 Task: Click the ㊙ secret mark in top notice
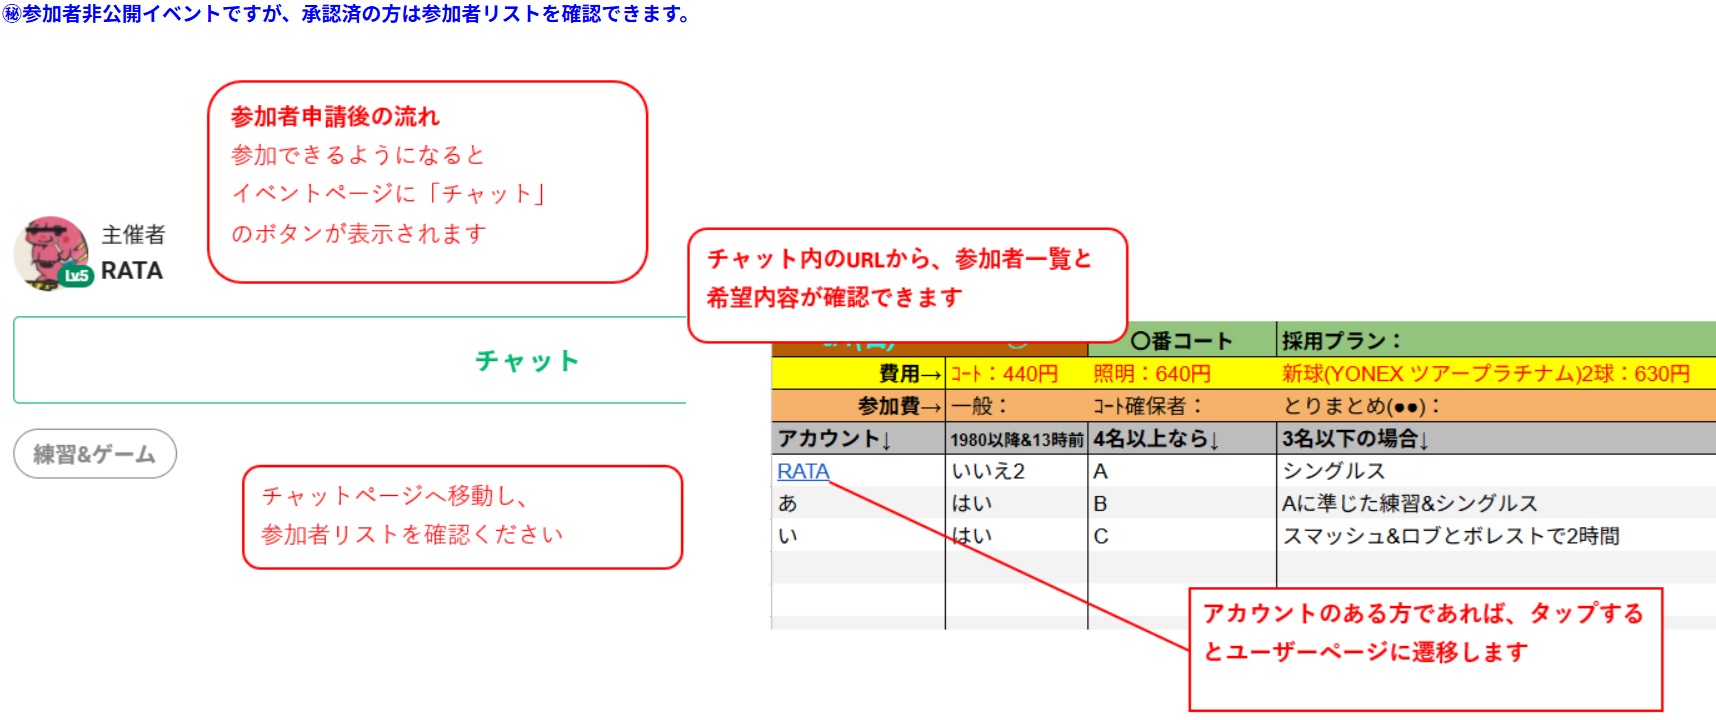pyautogui.click(x=11, y=14)
